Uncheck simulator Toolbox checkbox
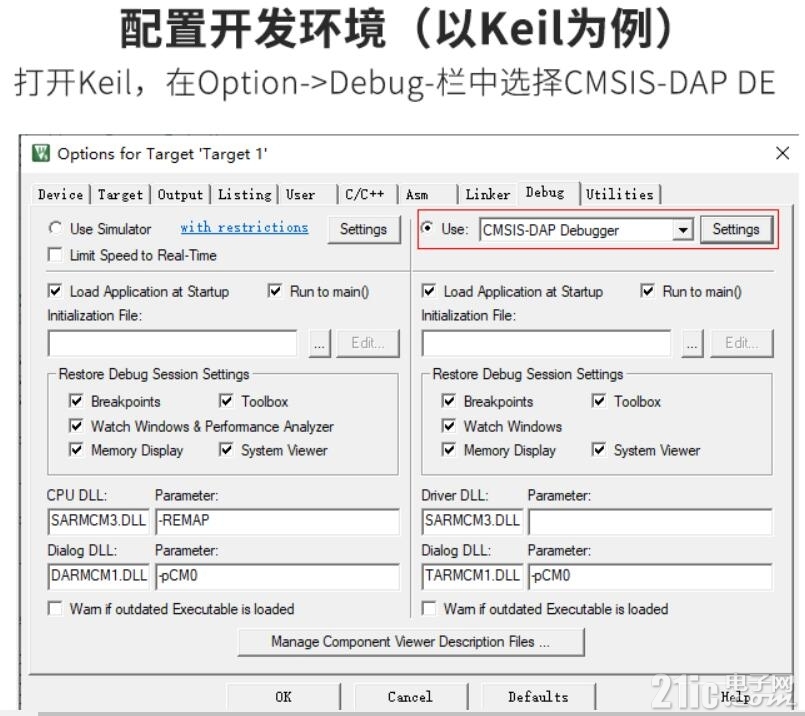805x716 pixels. point(226,401)
